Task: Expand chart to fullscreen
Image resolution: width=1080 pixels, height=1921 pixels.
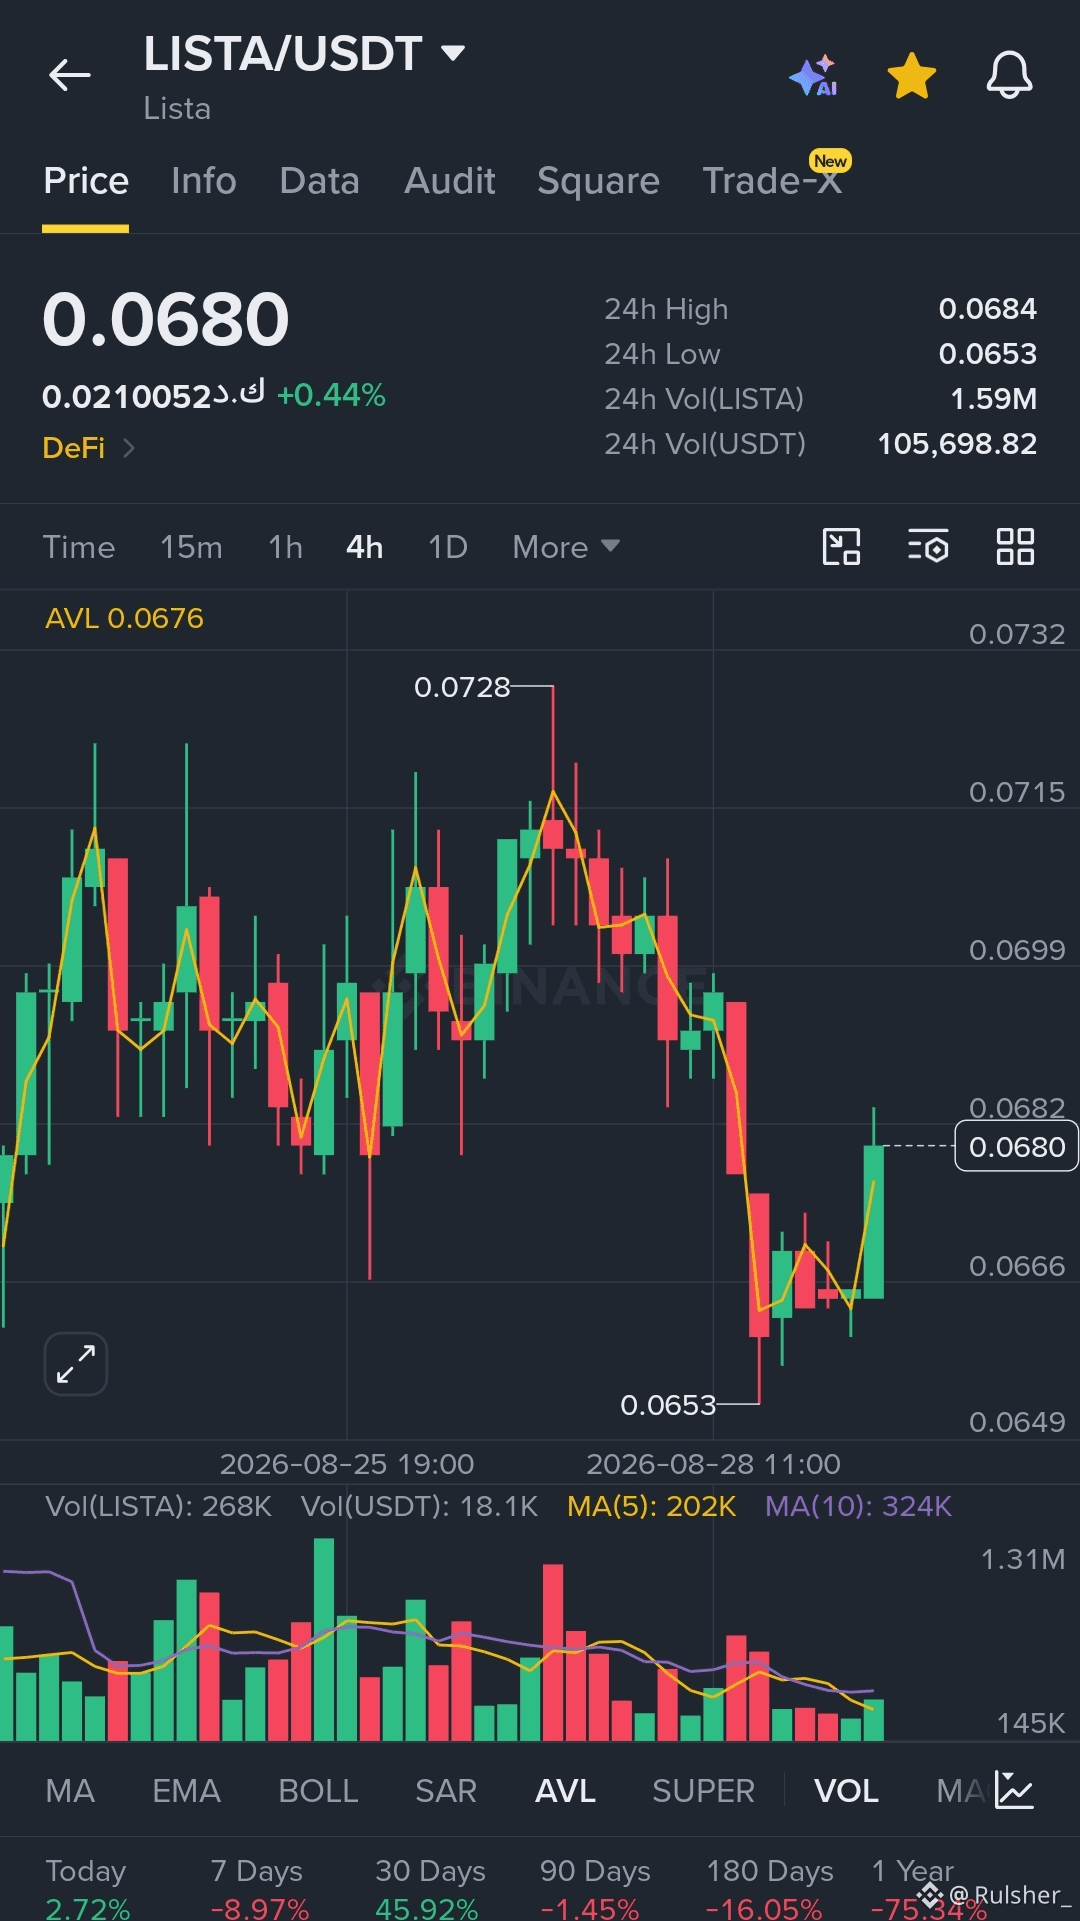Action: point(76,1364)
